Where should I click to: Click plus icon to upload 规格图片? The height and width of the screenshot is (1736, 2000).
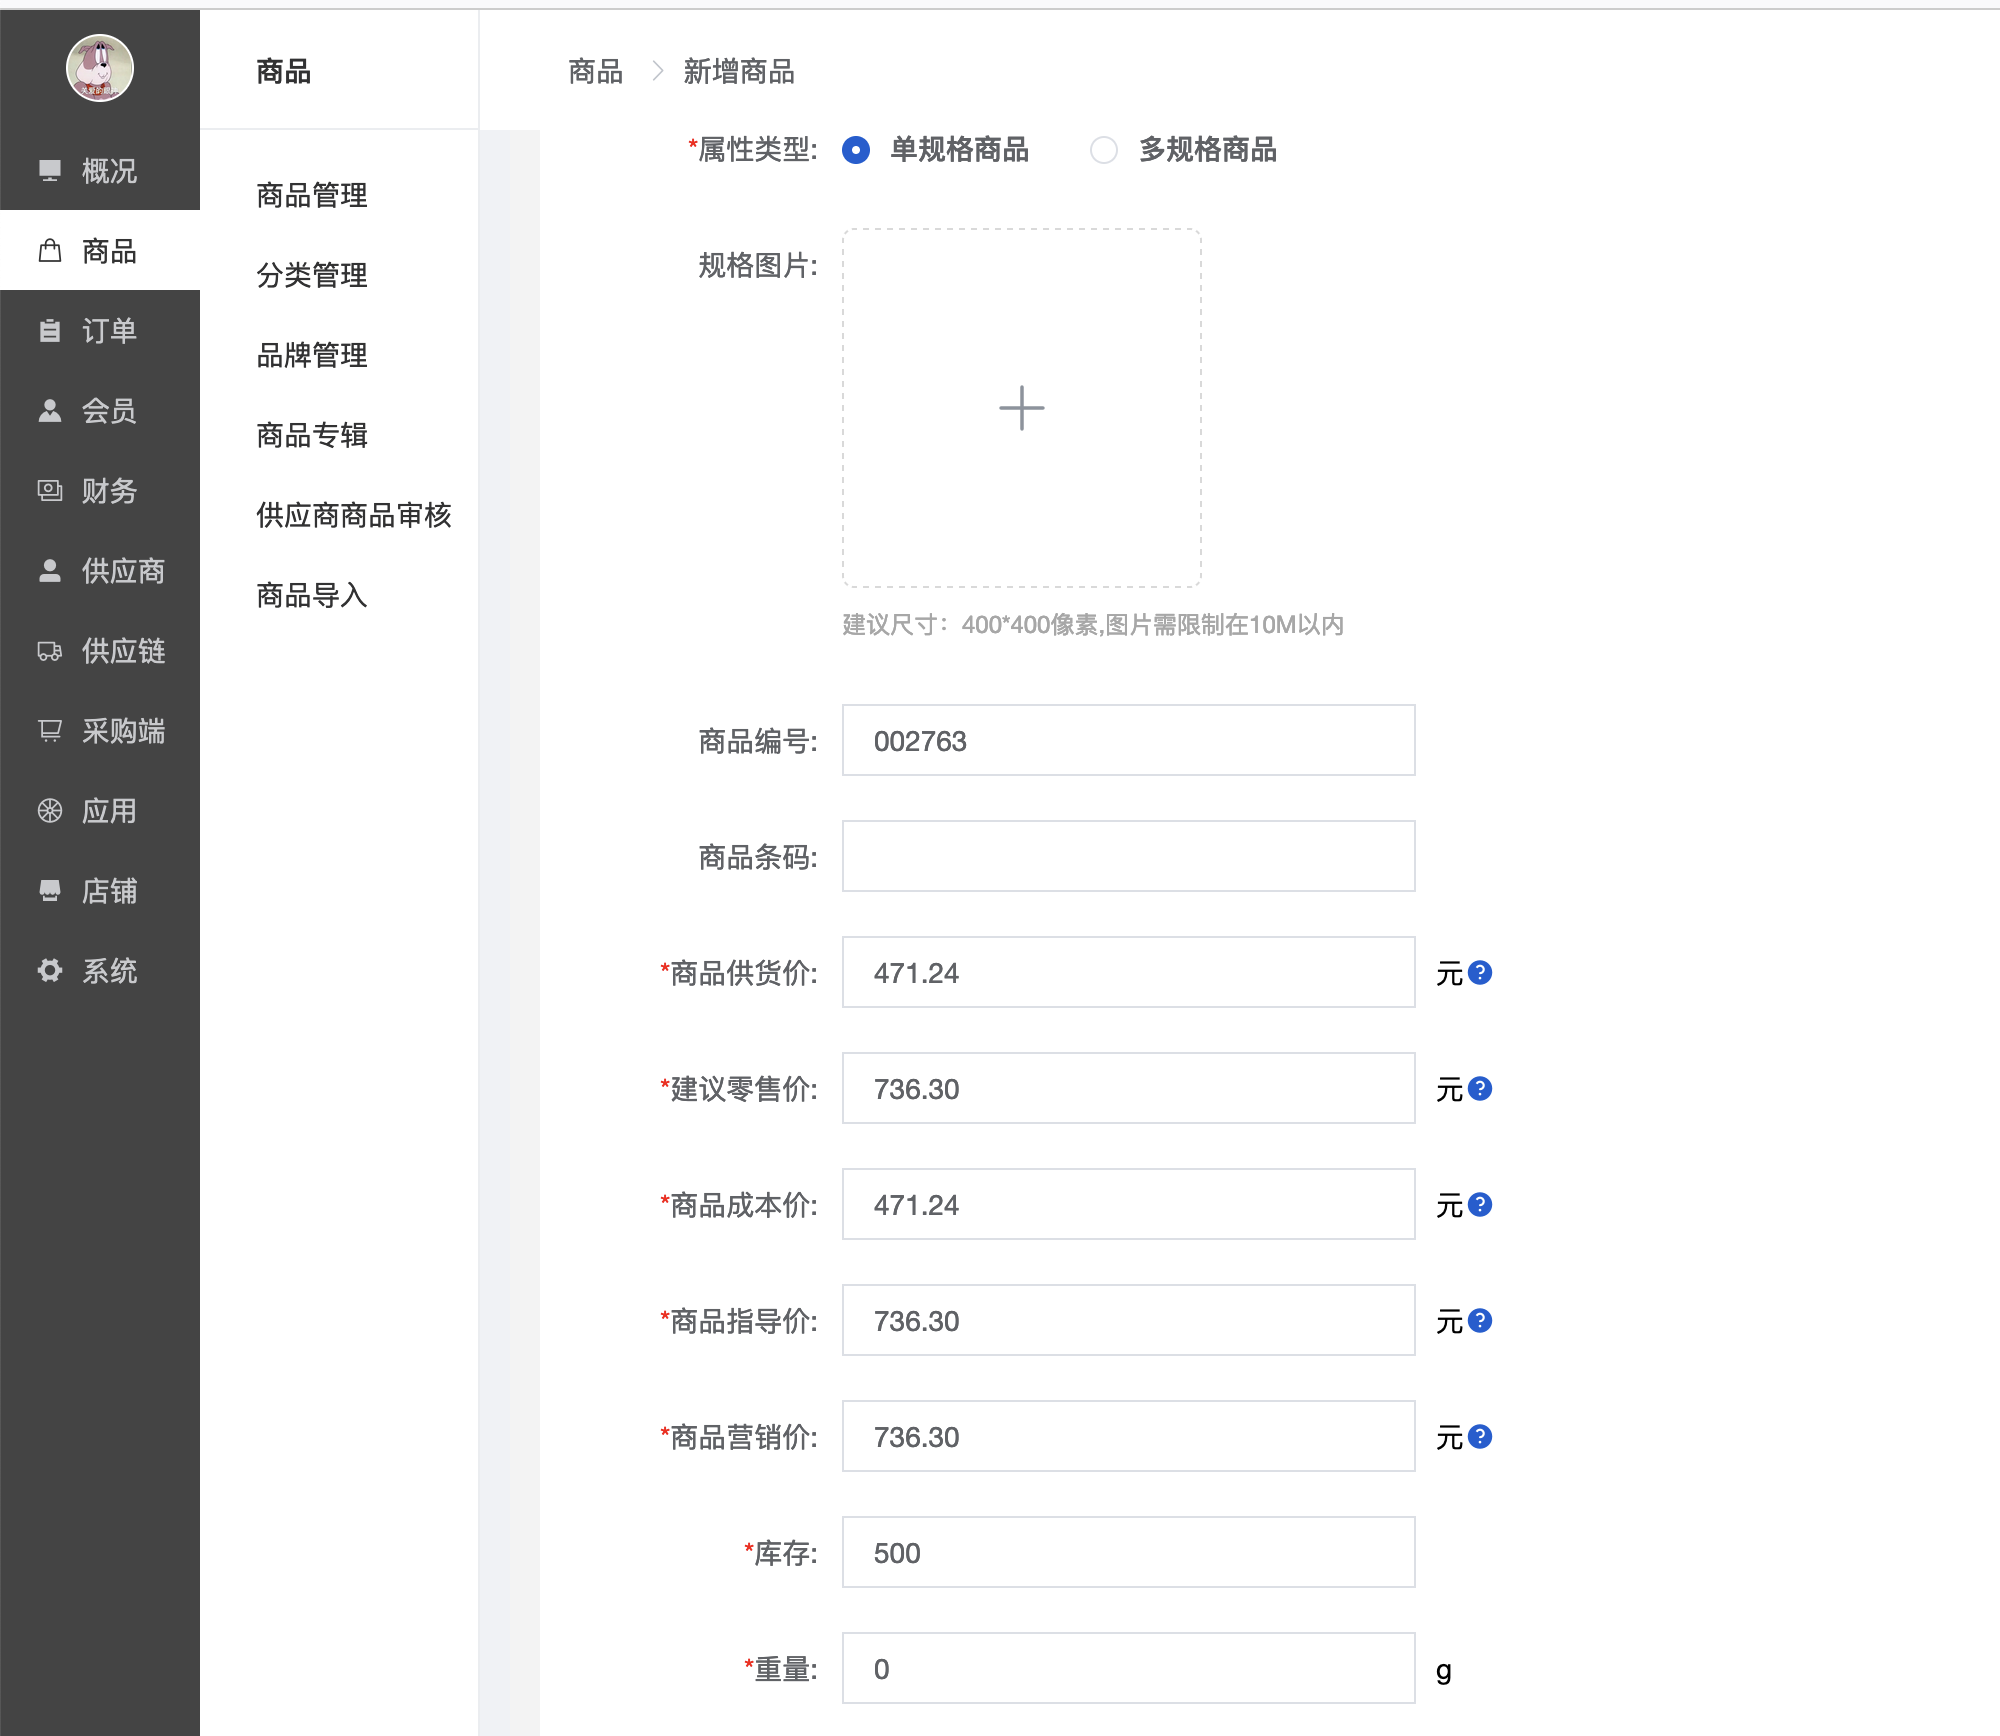[1021, 408]
